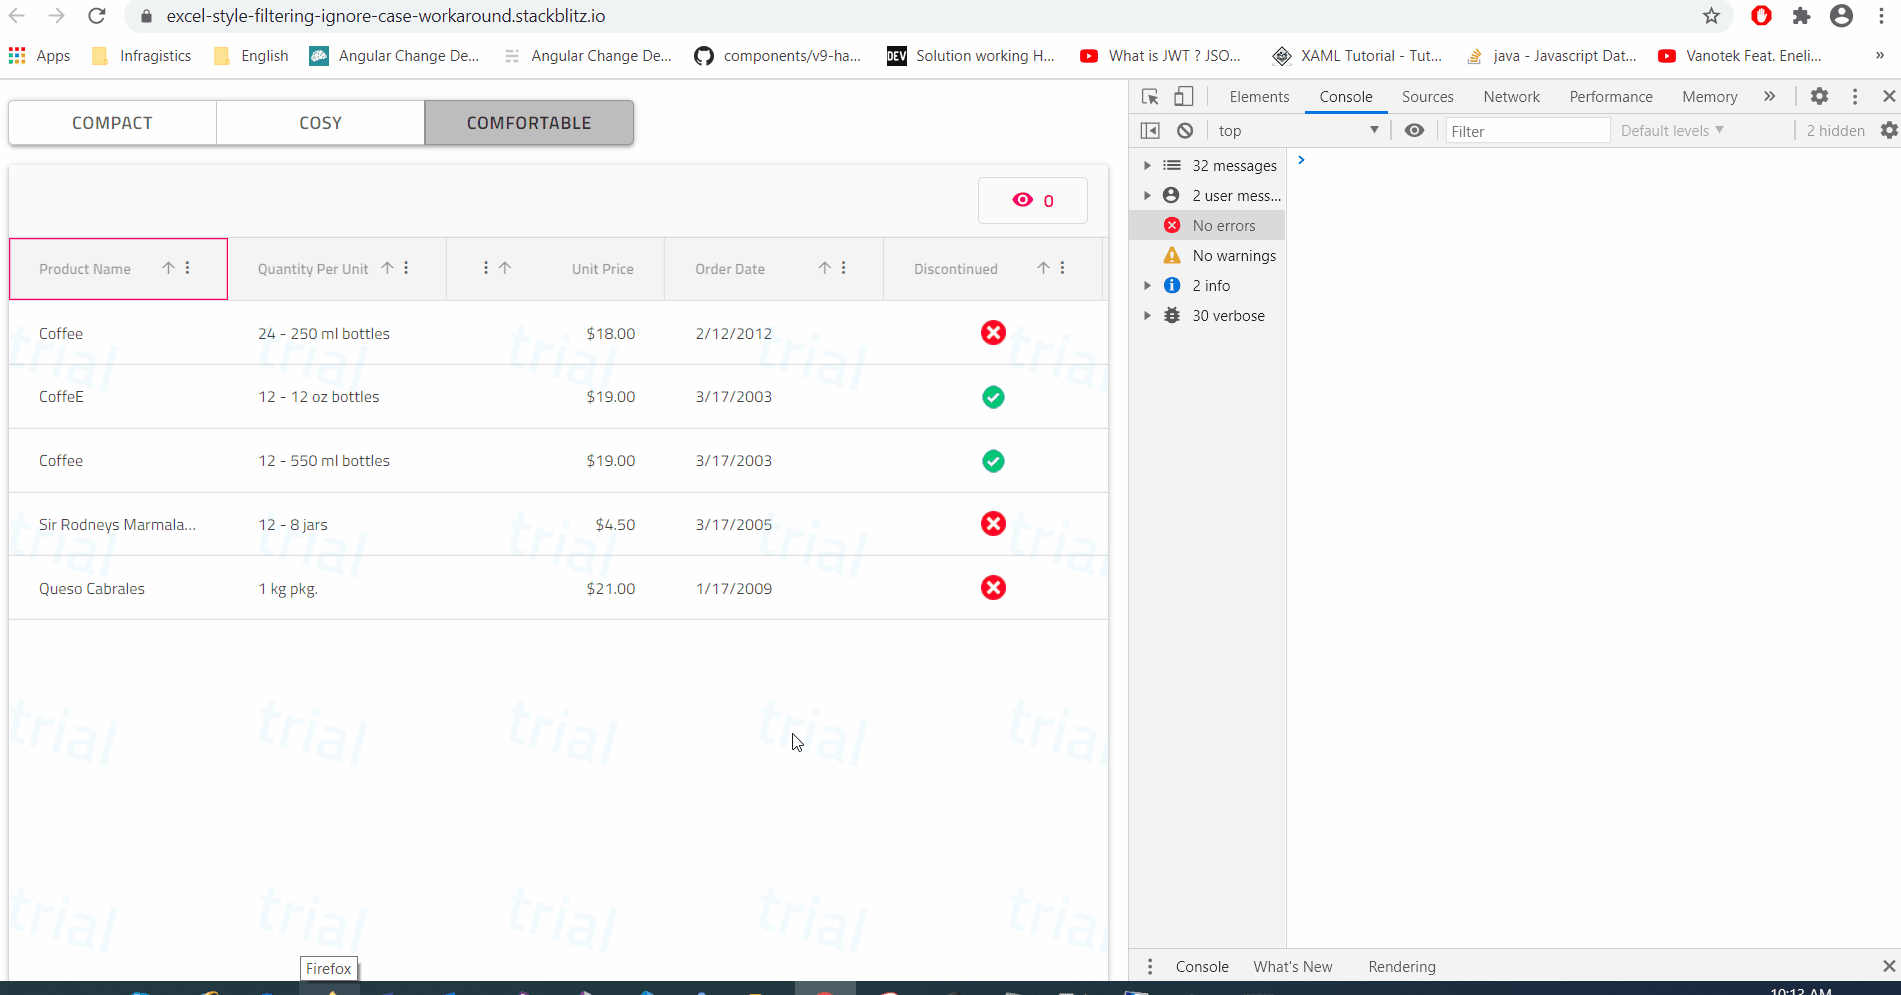The image size is (1901, 995).
Task: Clear the console output
Action: point(1185,131)
